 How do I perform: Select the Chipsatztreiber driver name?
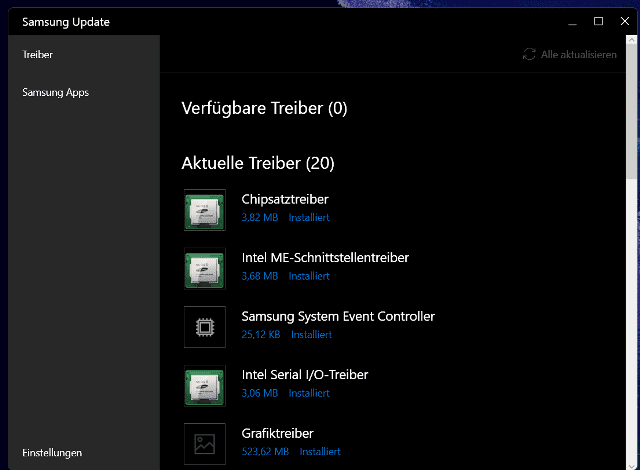click(x=285, y=199)
